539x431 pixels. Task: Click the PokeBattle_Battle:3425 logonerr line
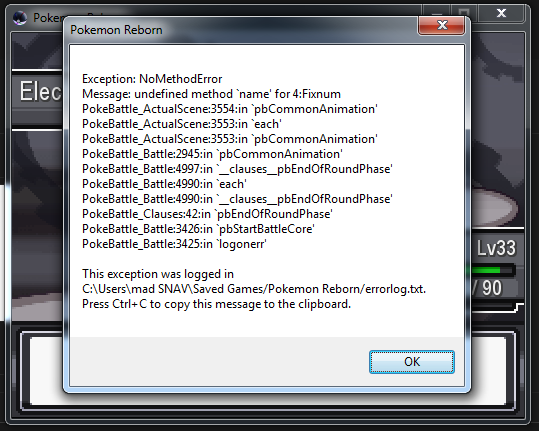coord(174,244)
